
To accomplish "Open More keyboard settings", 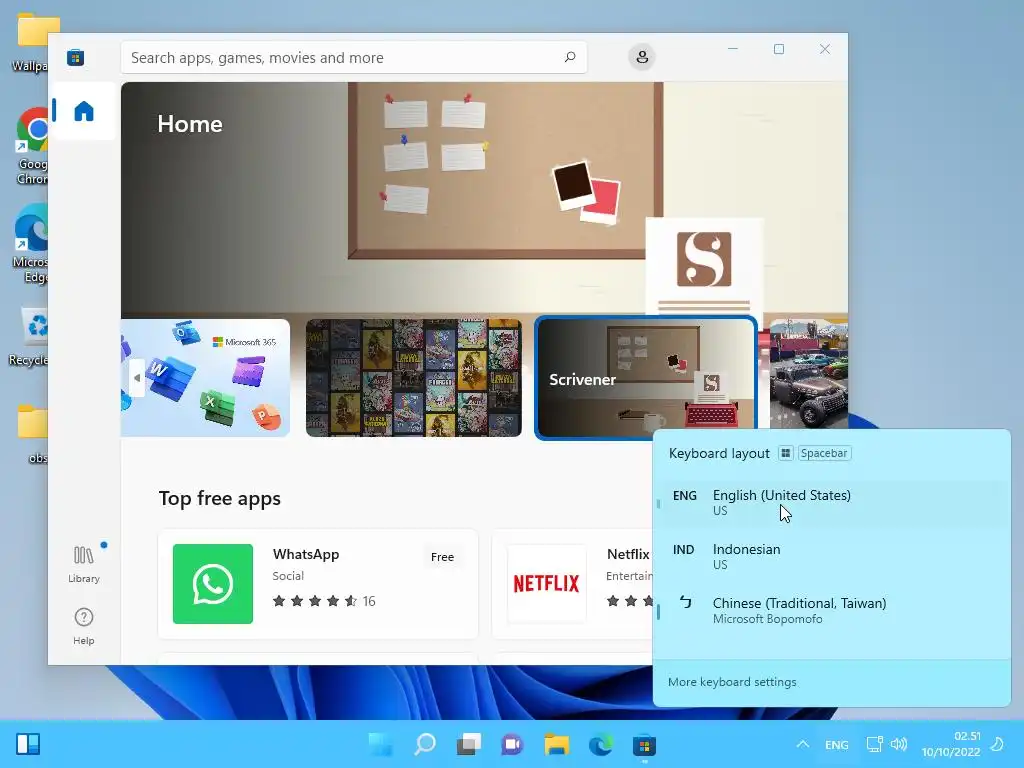I will [x=732, y=682].
